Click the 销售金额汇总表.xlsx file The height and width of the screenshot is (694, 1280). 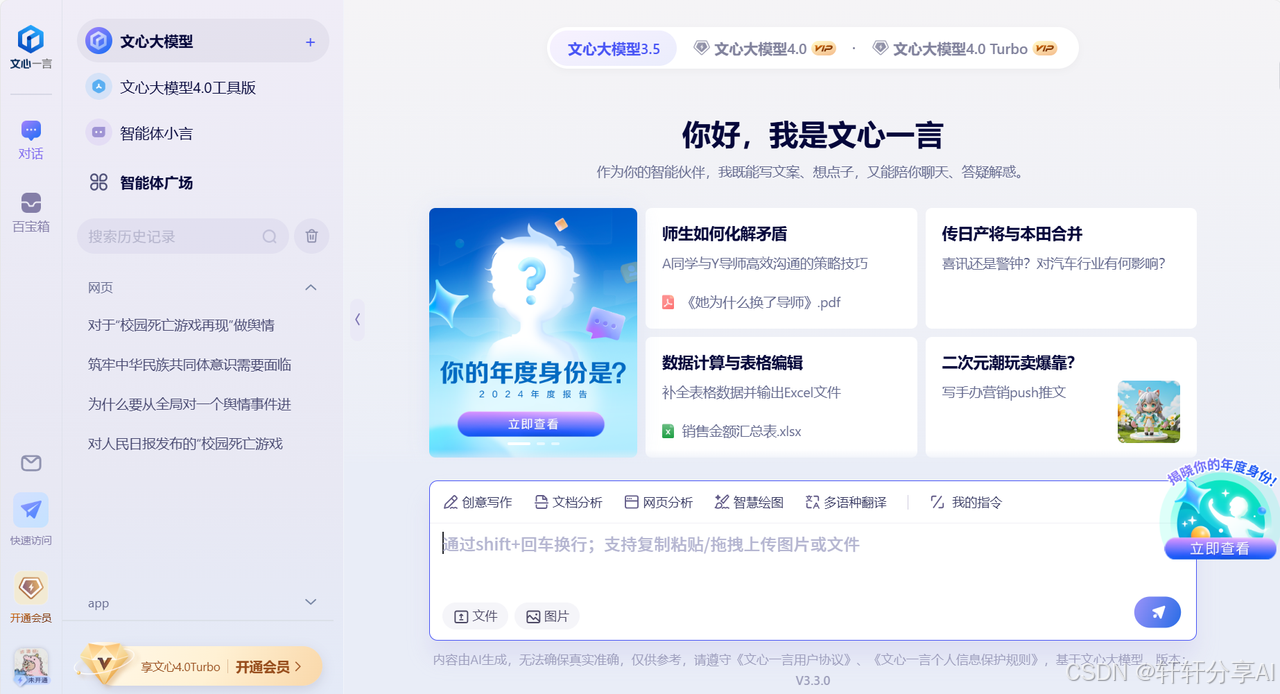[x=731, y=431]
